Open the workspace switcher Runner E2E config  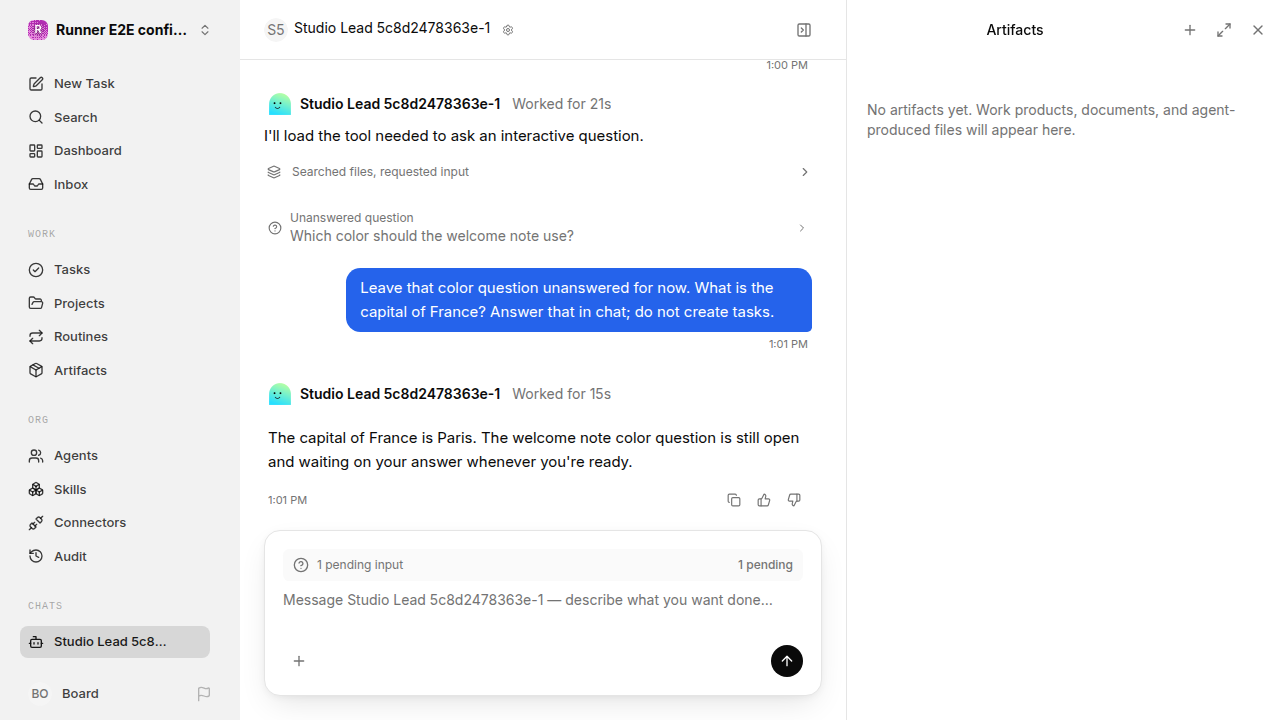point(120,30)
